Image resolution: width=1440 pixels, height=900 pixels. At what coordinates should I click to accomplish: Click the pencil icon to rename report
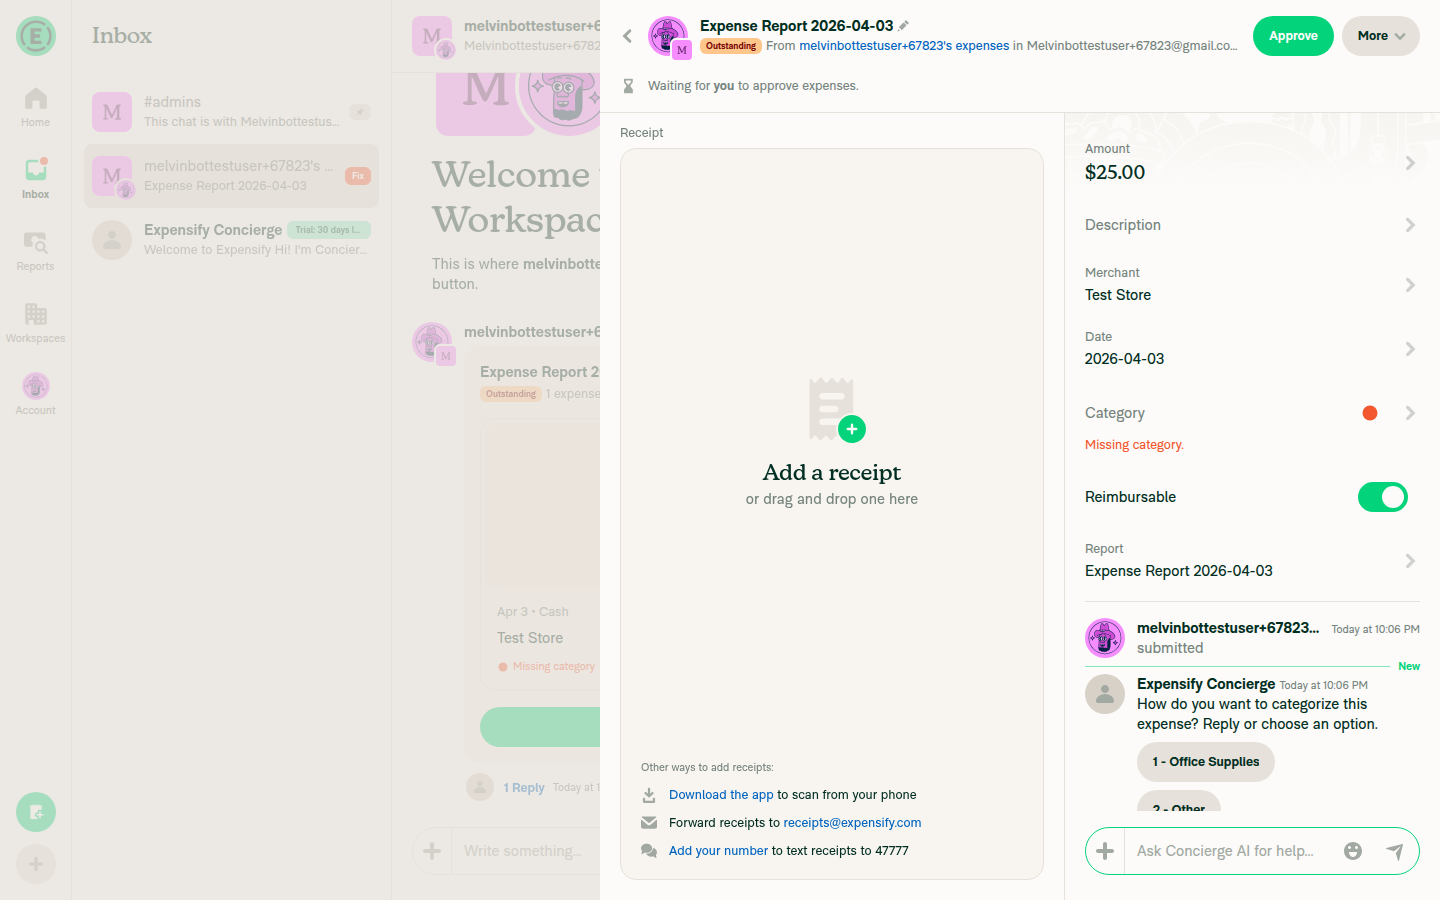click(x=904, y=26)
